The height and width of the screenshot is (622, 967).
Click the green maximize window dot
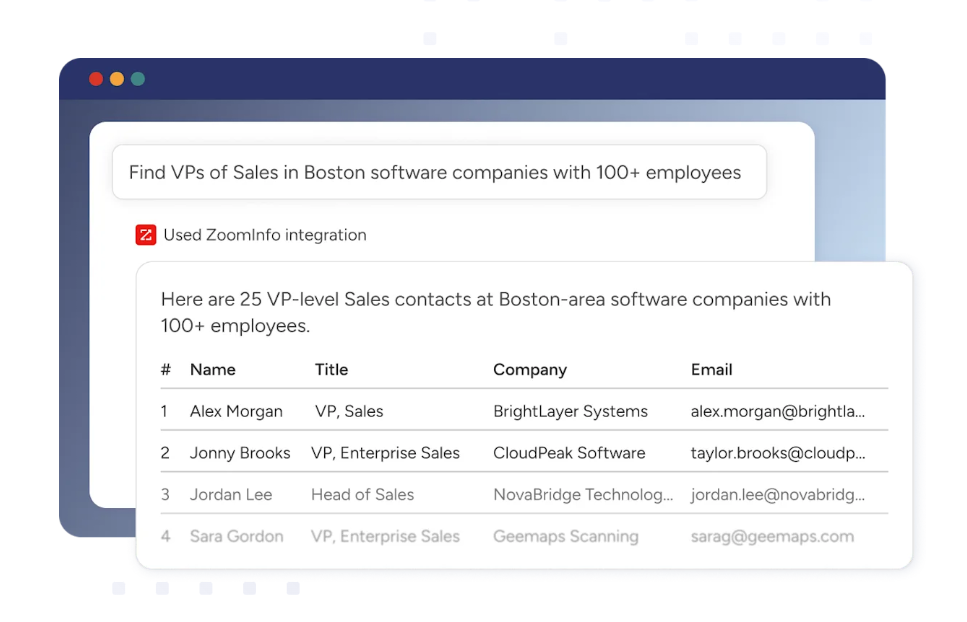(x=138, y=79)
